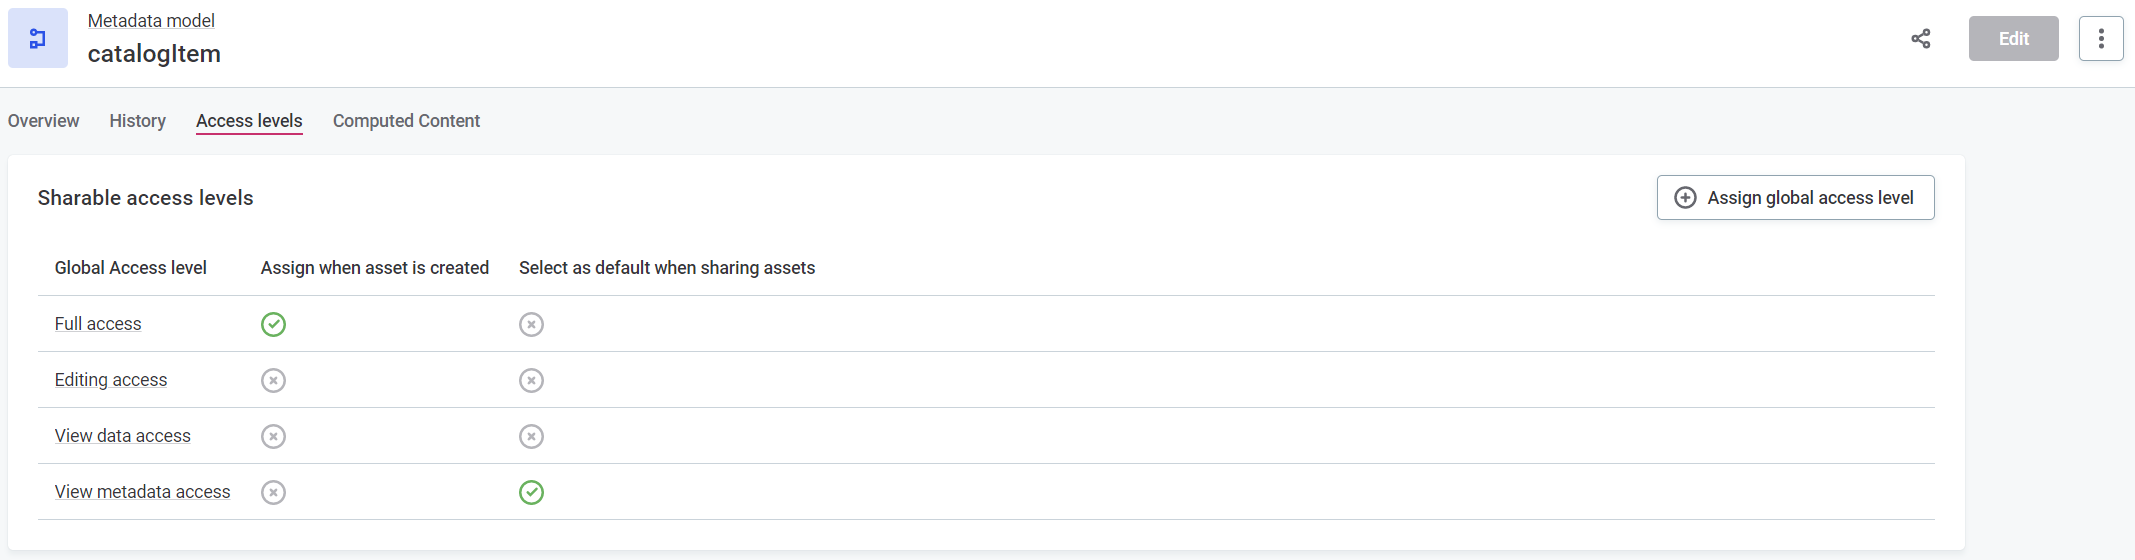Click the Metadata model breadcrumb link
This screenshot has width=2135, height=560.
click(x=151, y=21)
